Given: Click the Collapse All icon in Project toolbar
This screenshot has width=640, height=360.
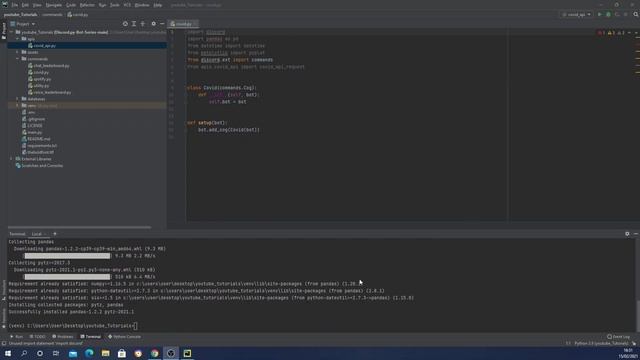Looking at the screenshot, I should [x=143, y=24].
